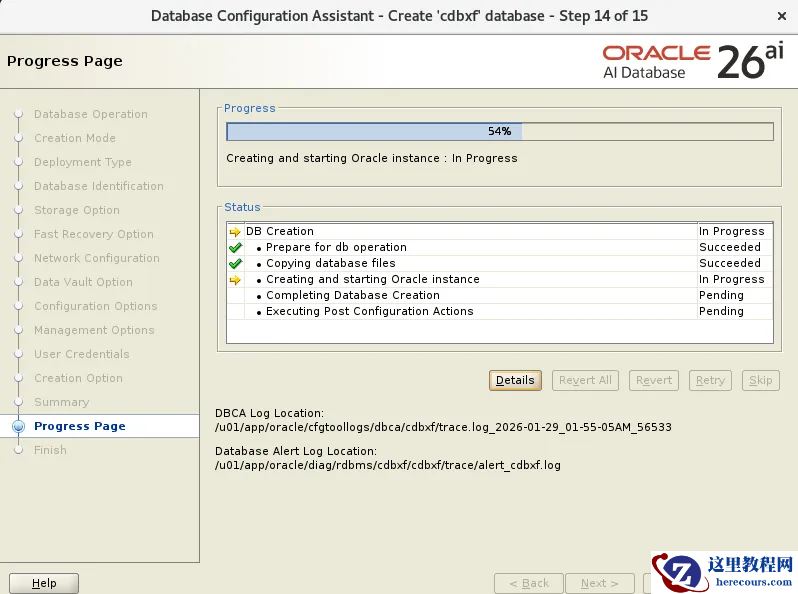Click the alert_cdbxf.log path text
This screenshot has width=798, height=594.
388,465
